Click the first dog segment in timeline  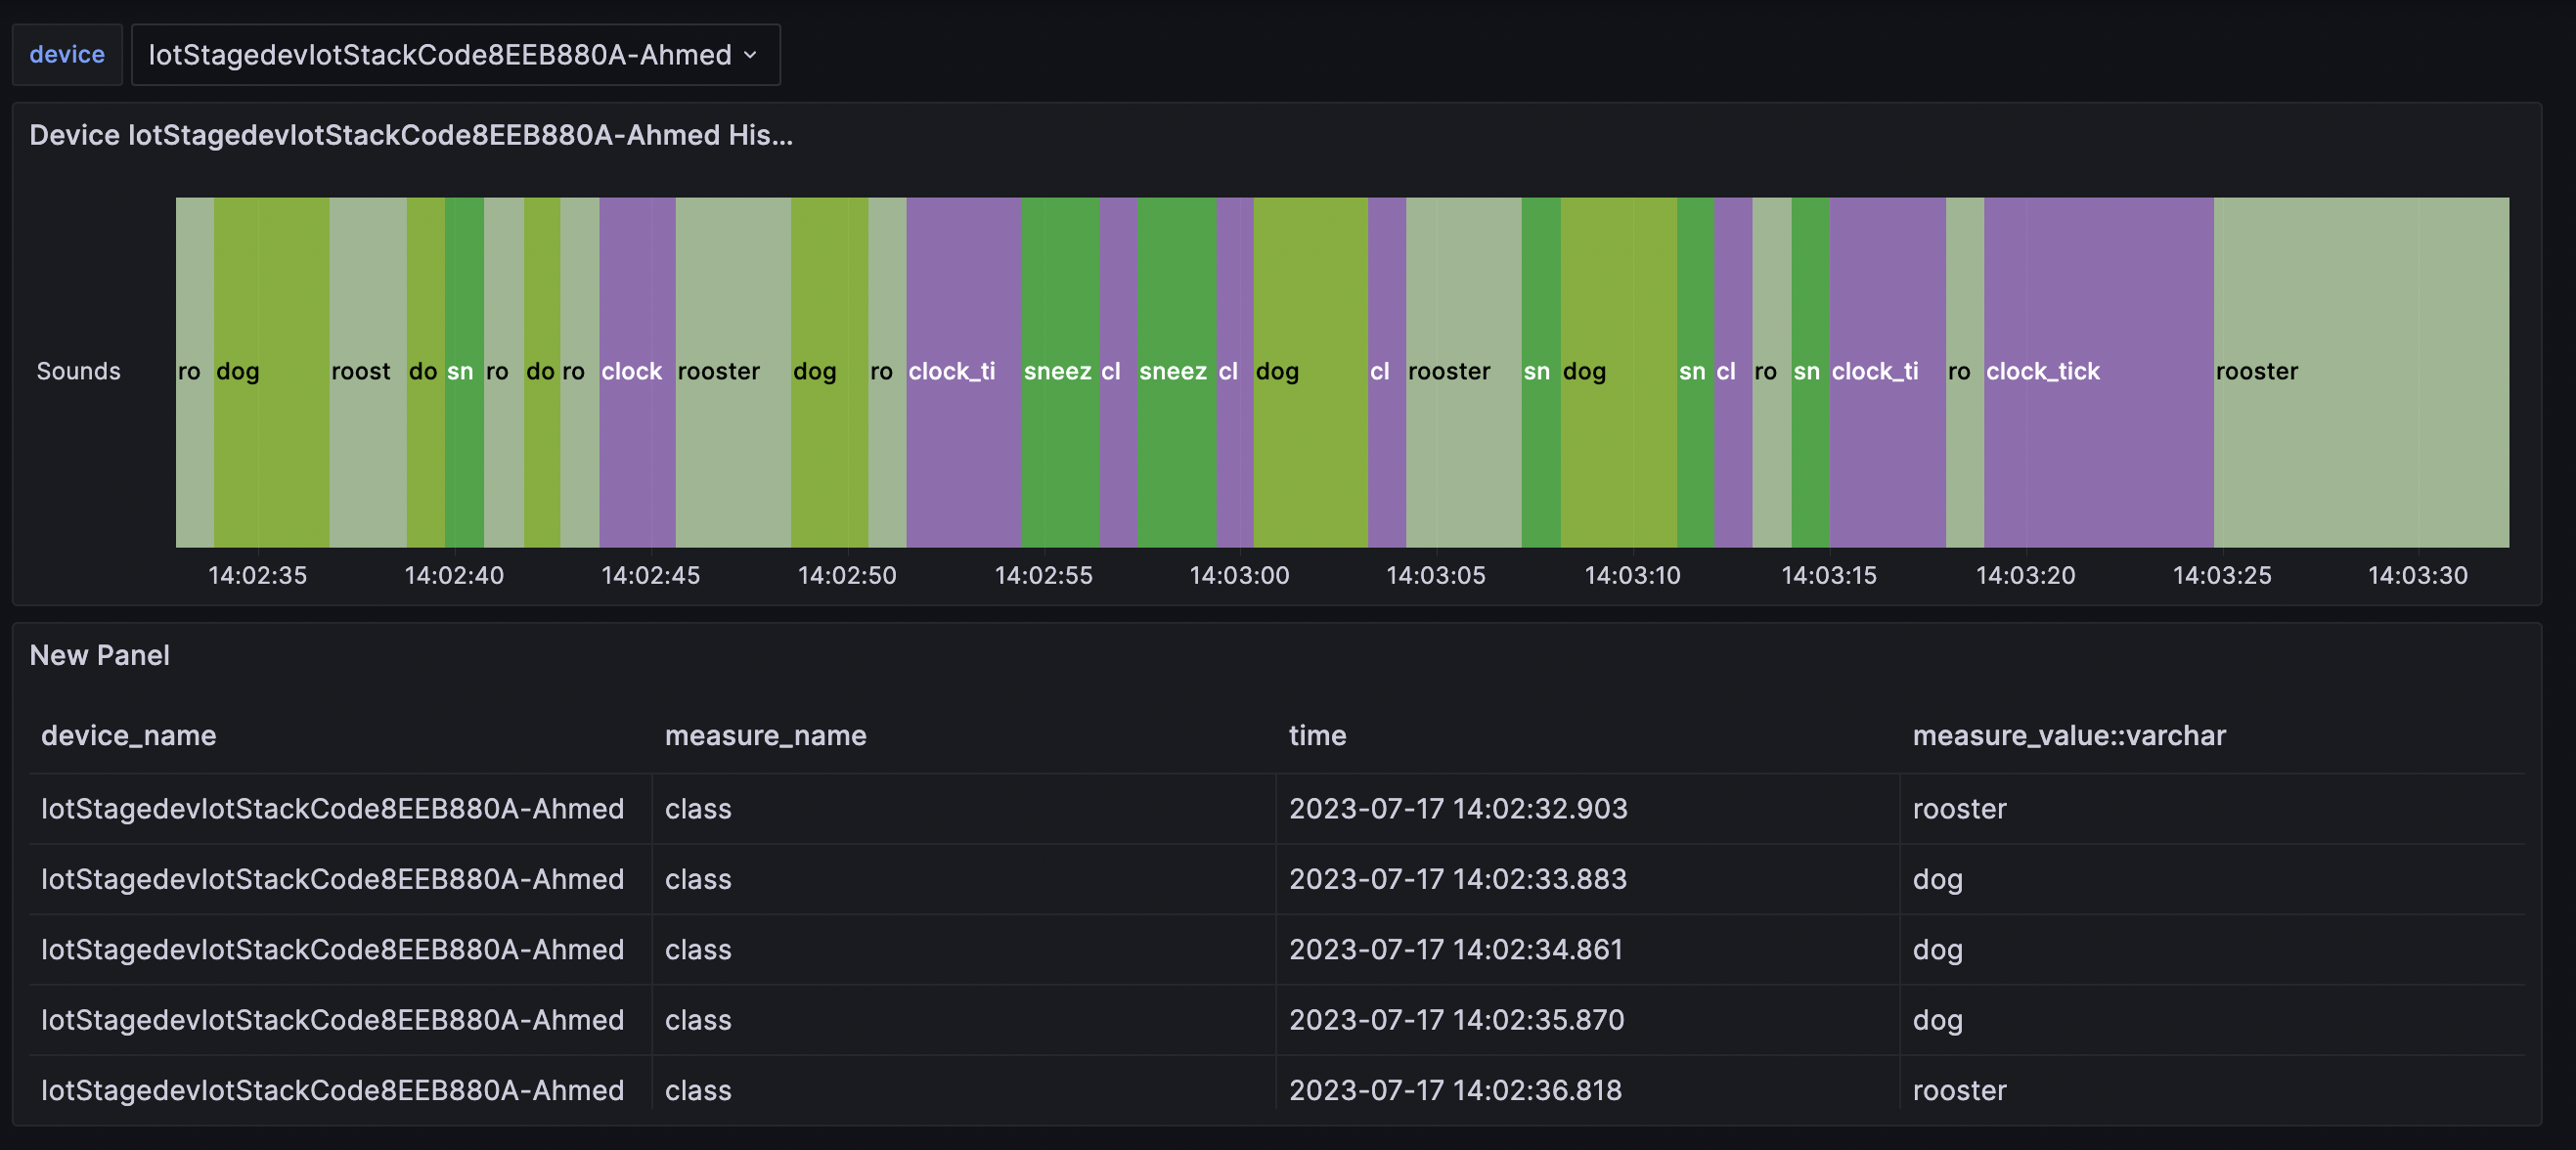pyautogui.click(x=271, y=371)
